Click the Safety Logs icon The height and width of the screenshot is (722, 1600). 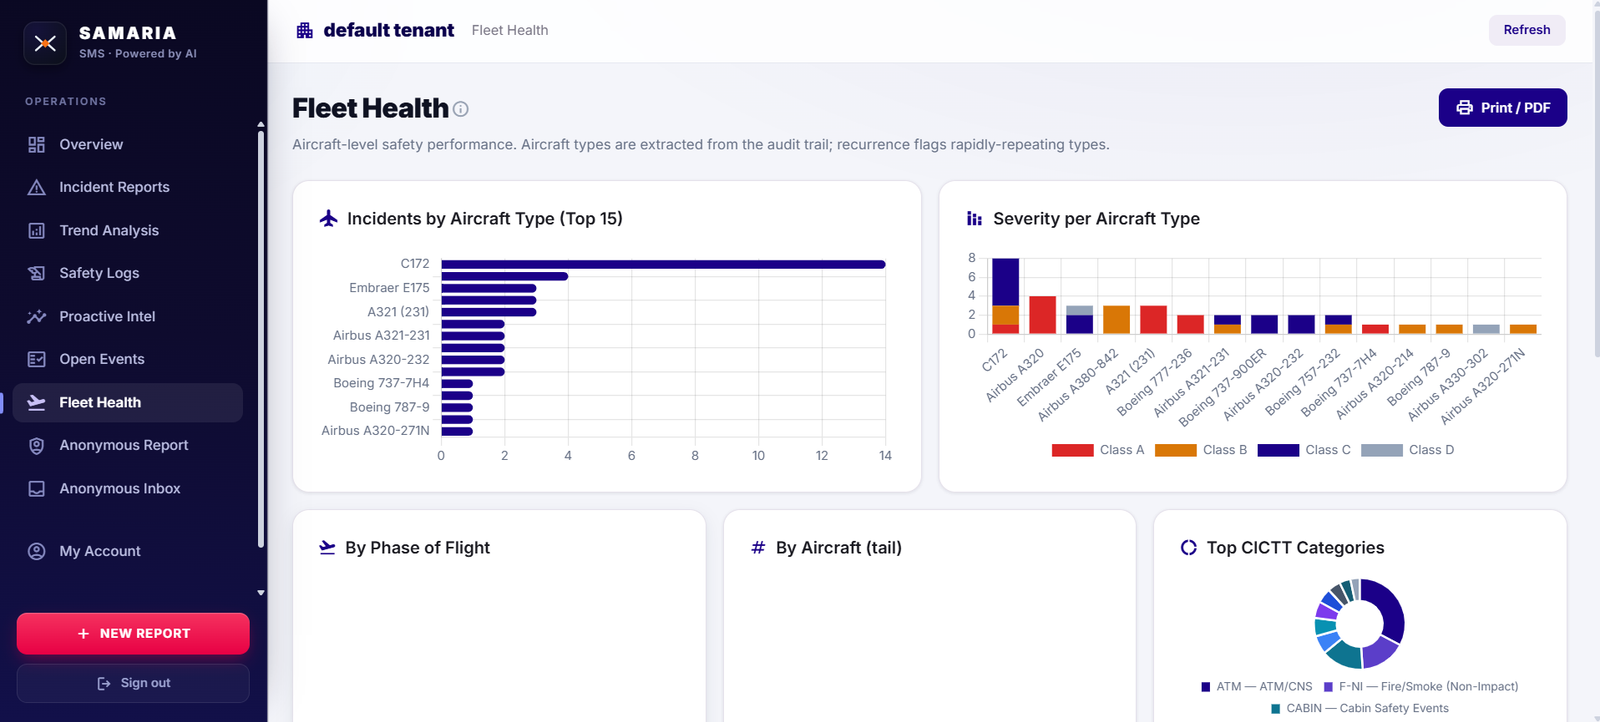click(x=37, y=273)
